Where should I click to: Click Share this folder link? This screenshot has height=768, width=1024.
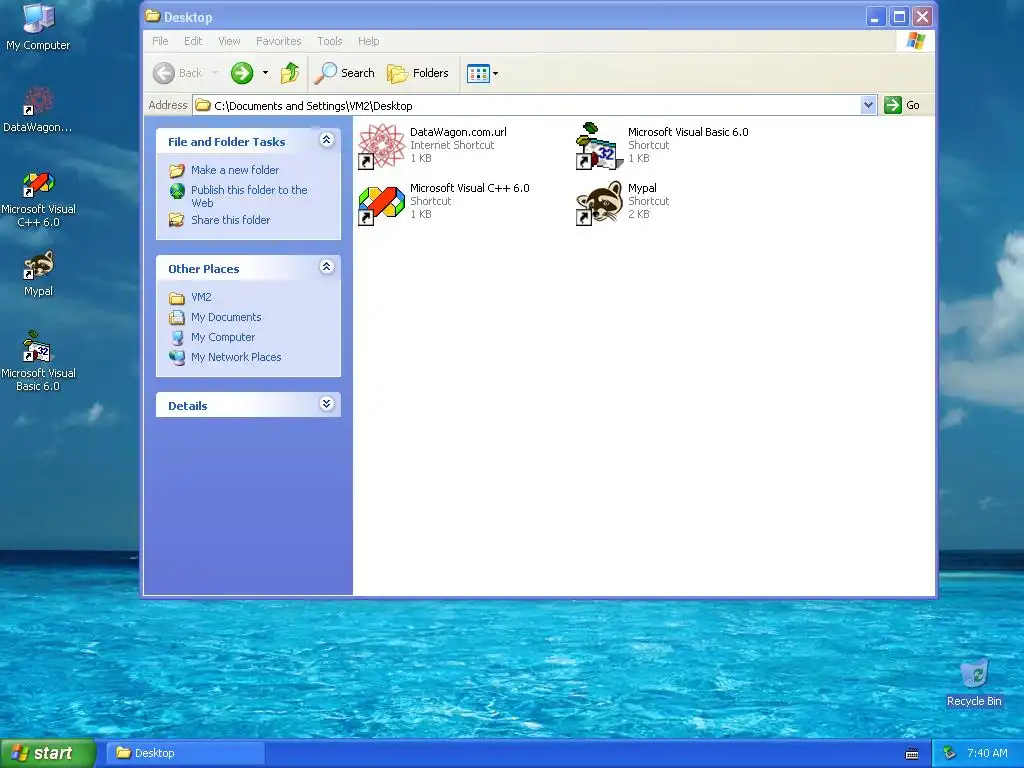pyautogui.click(x=231, y=220)
